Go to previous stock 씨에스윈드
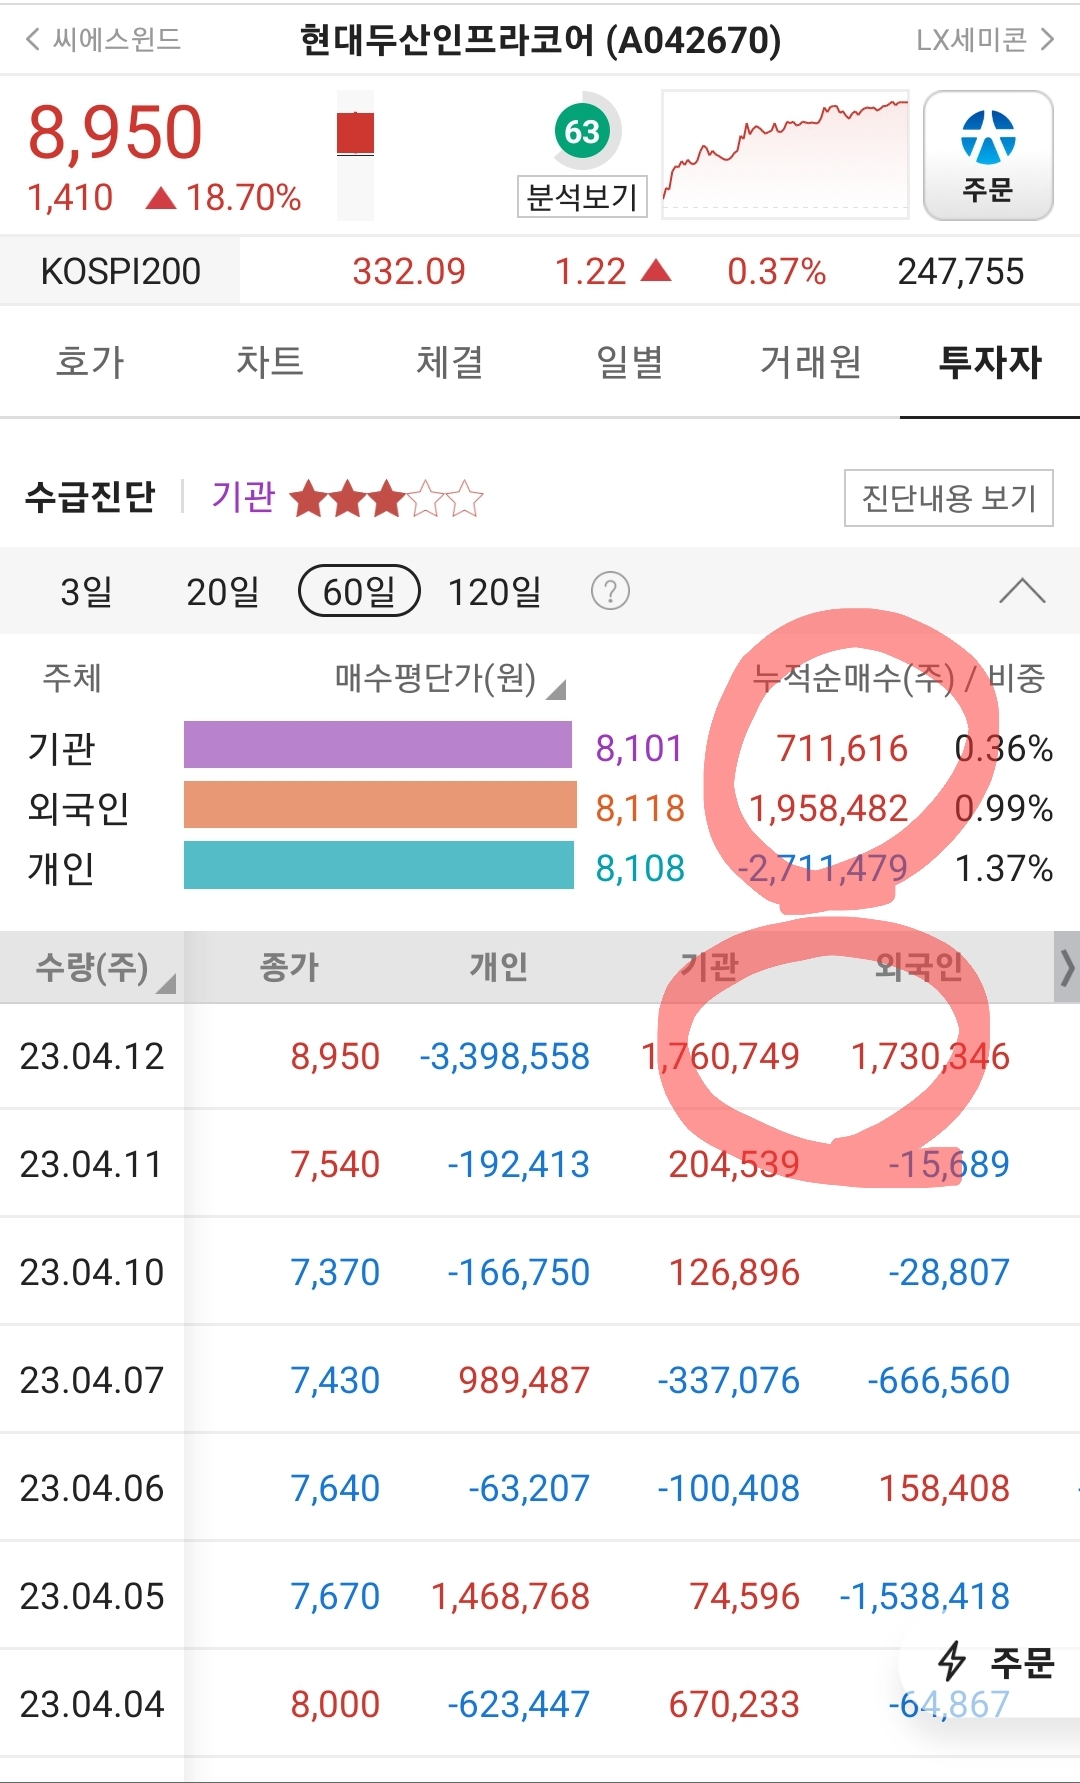 pyautogui.click(x=103, y=39)
